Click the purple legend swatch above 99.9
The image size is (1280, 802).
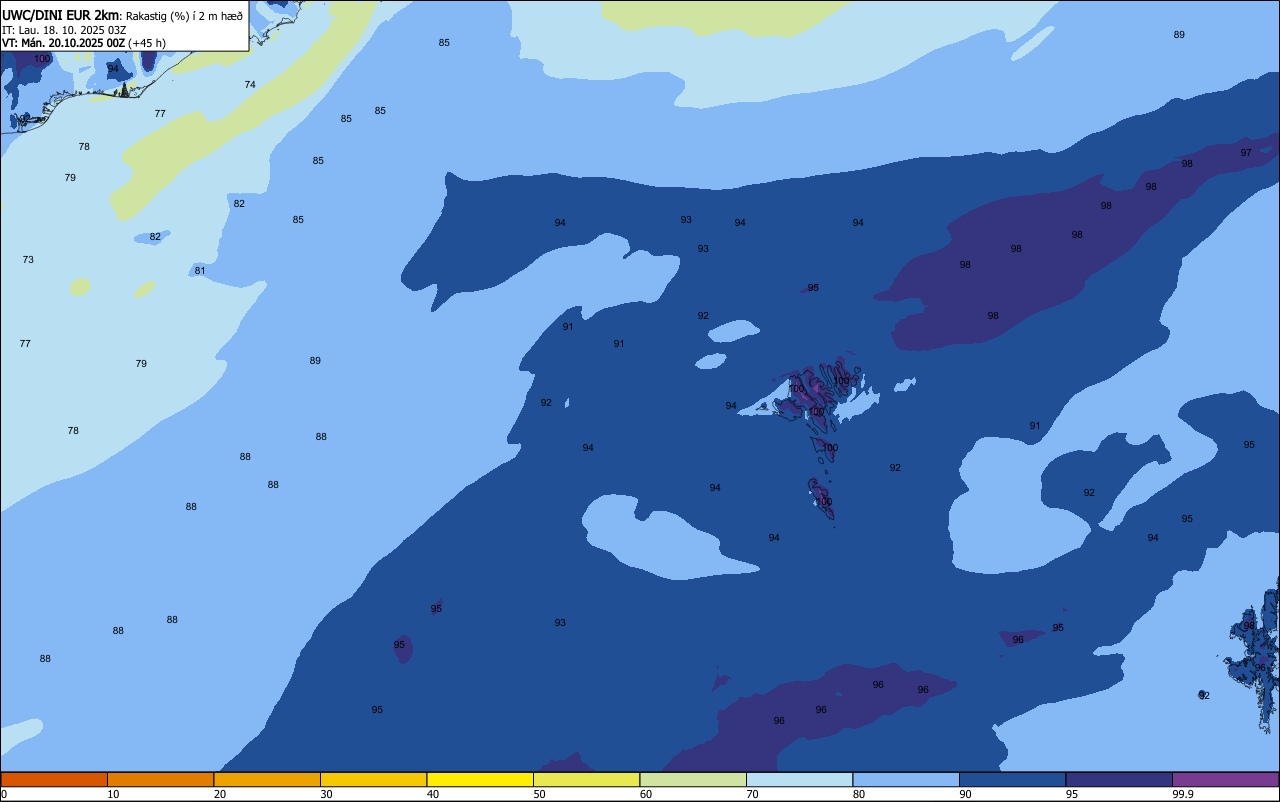pyautogui.click(x=1225, y=779)
